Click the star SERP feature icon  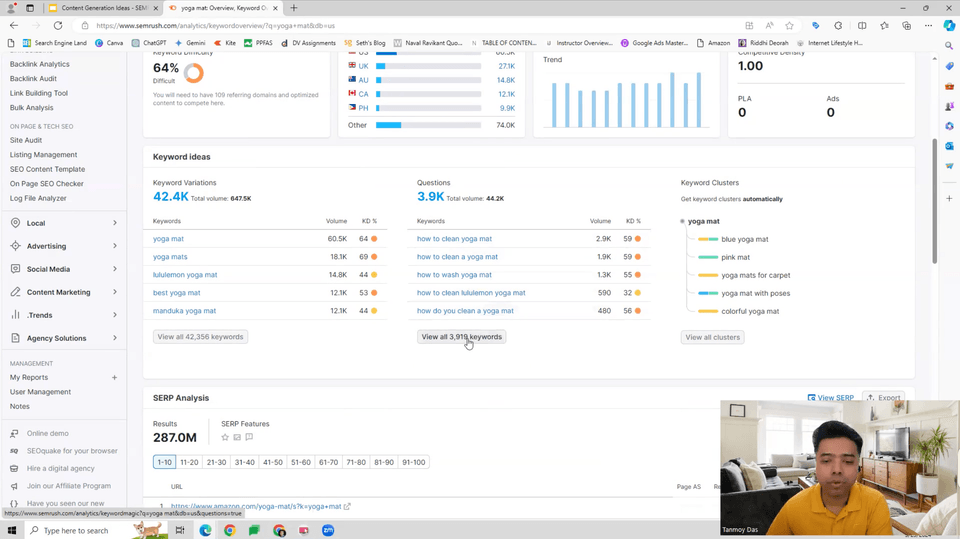pyautogui.click(x=225, y=437)
